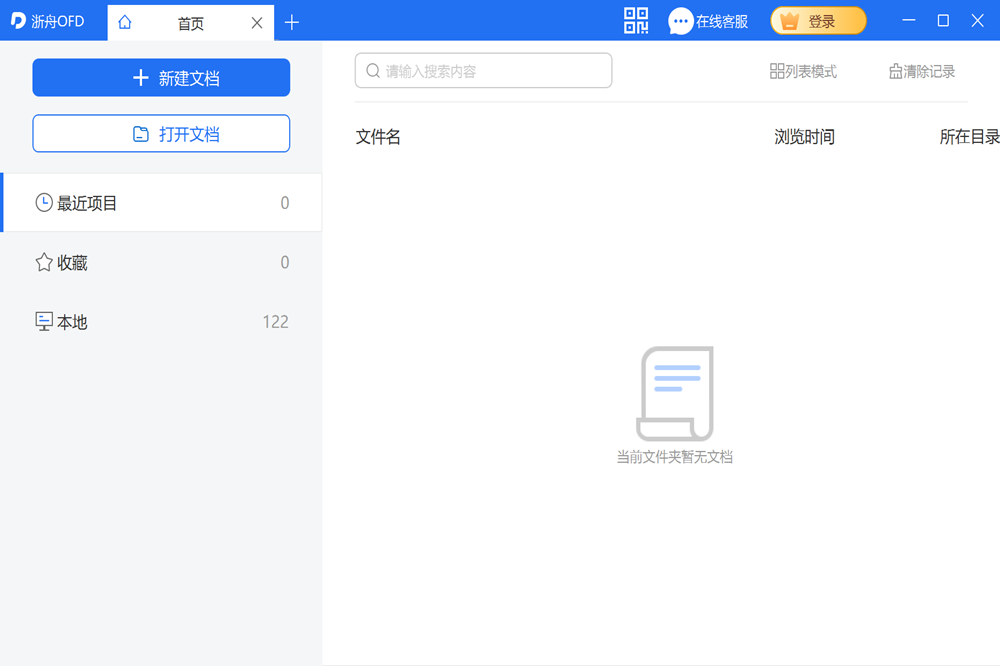Image resolution: width=1000 pixels, height=666 pixels.
Task: Sort by 浏览时间 column header
Action: (x=804, y=137)
